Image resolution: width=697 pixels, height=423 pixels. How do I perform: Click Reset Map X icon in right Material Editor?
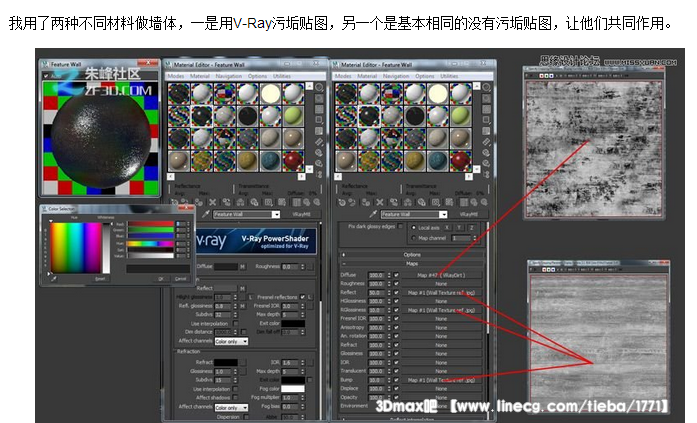click(x=380, y=202)
